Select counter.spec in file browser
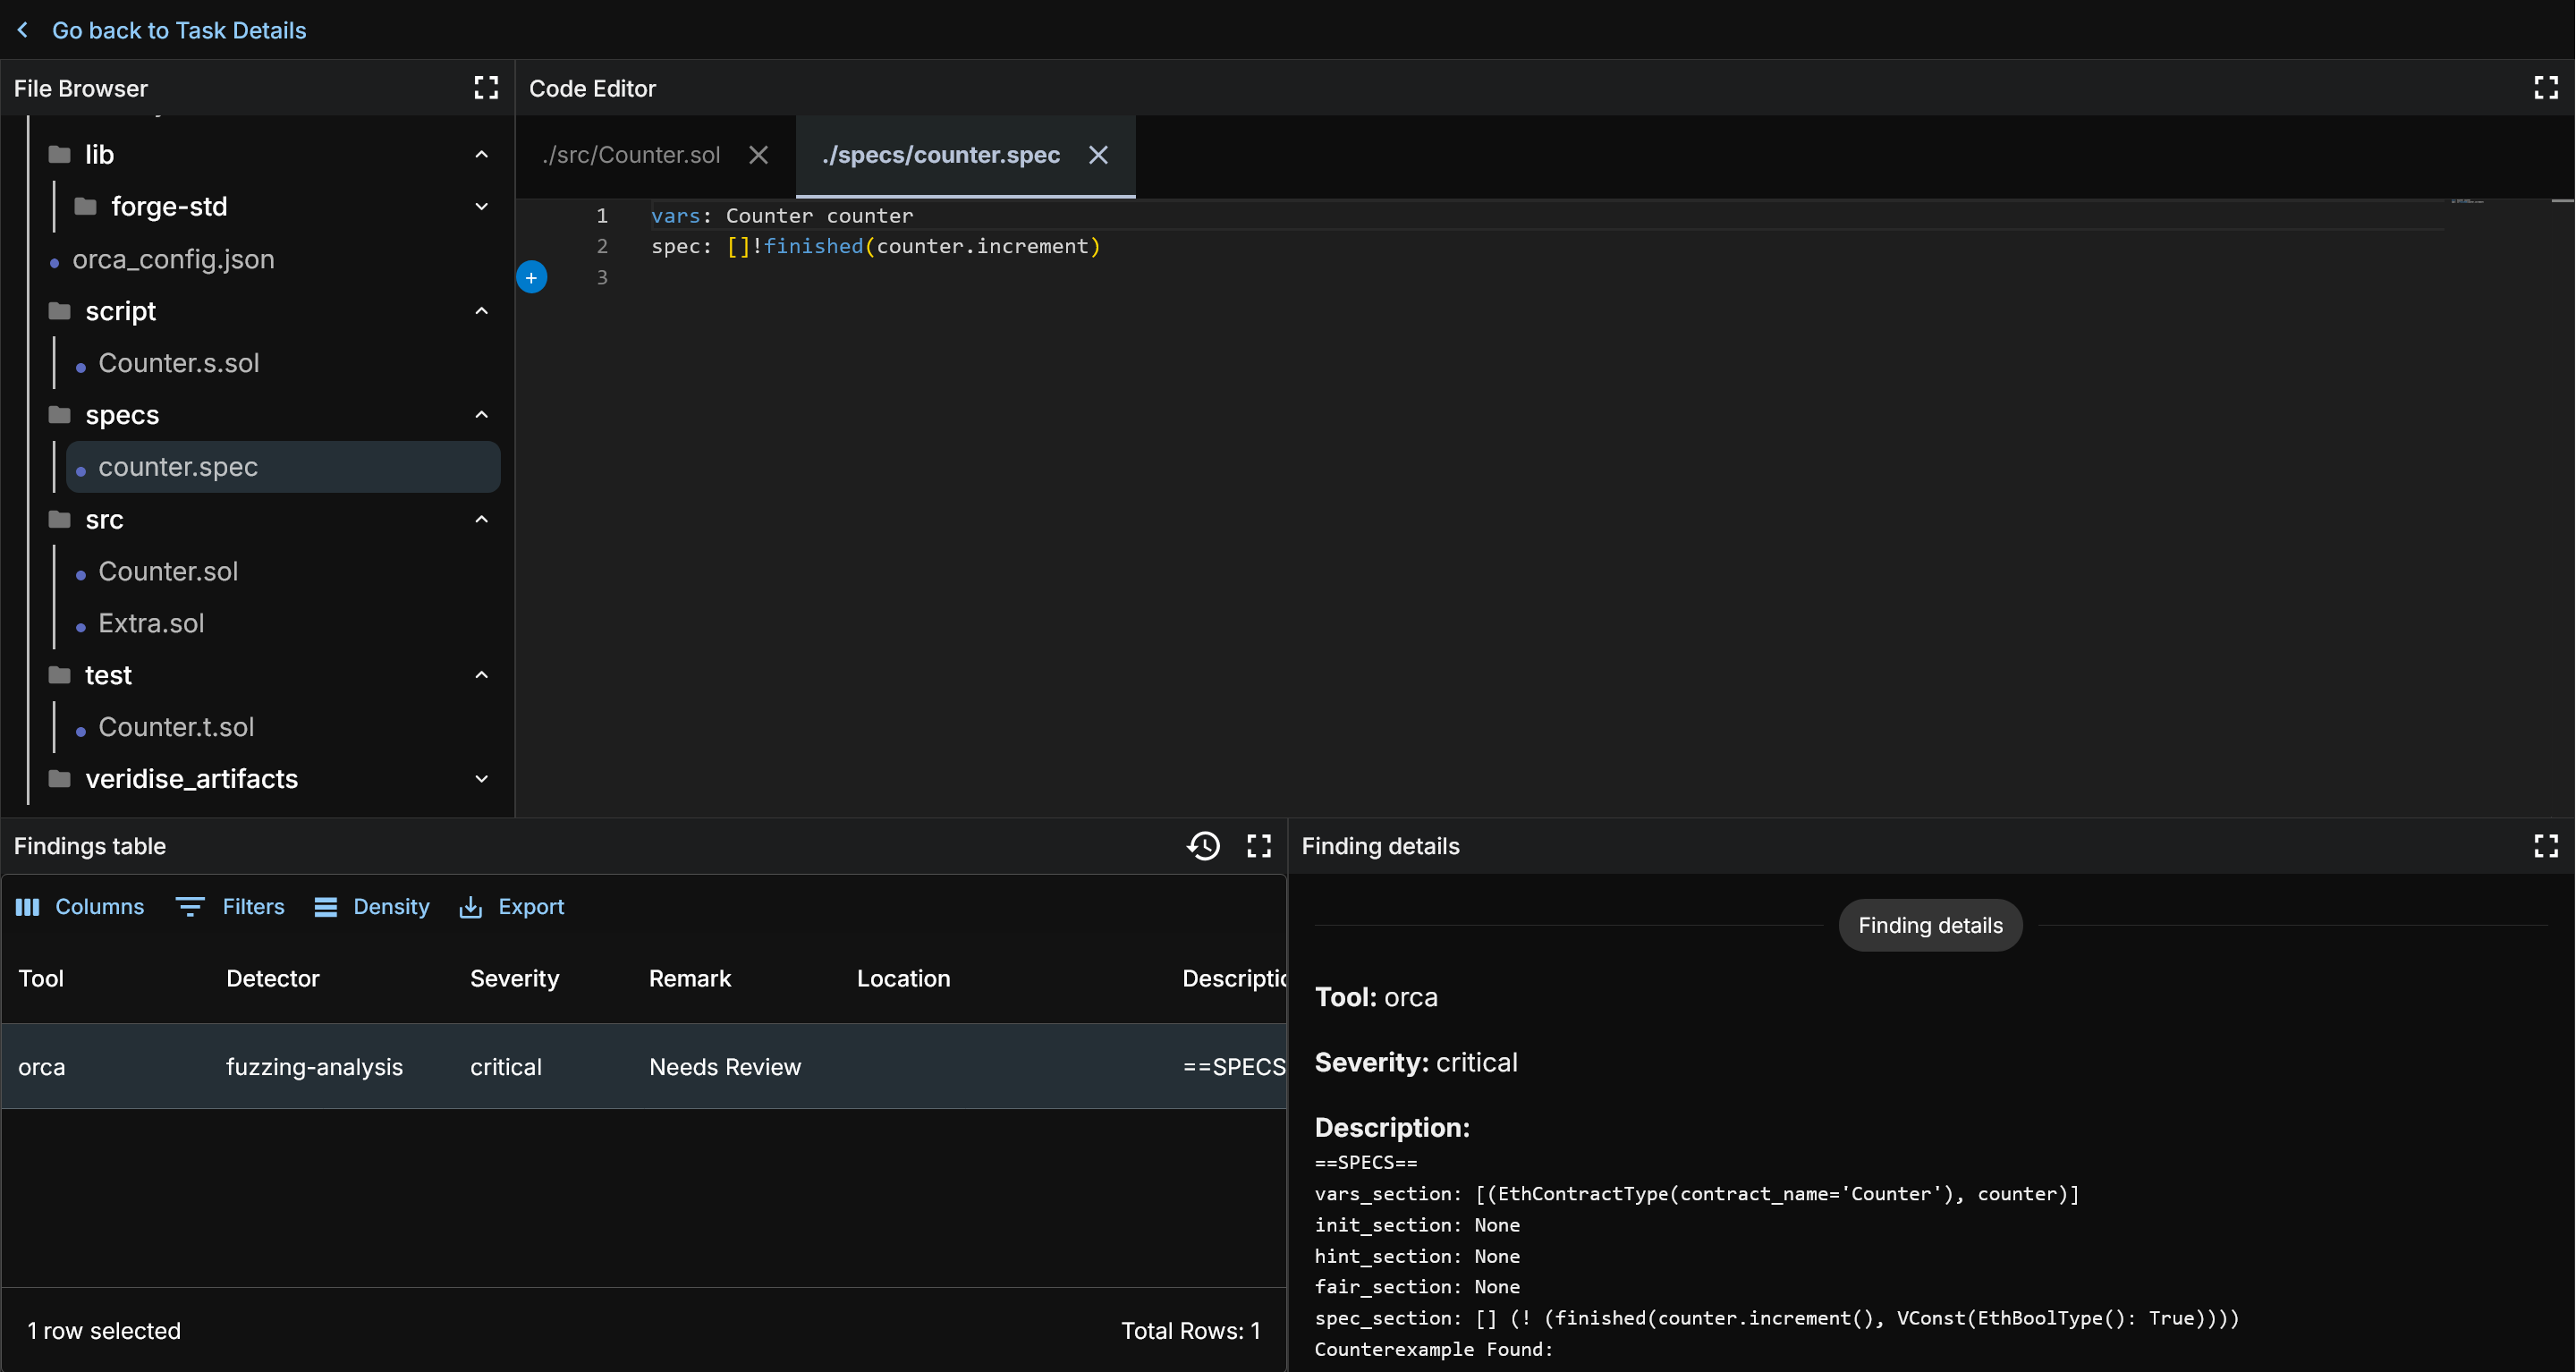Image resolution: width=2576 pixels, height=1372 pixels. coord(283,467)
